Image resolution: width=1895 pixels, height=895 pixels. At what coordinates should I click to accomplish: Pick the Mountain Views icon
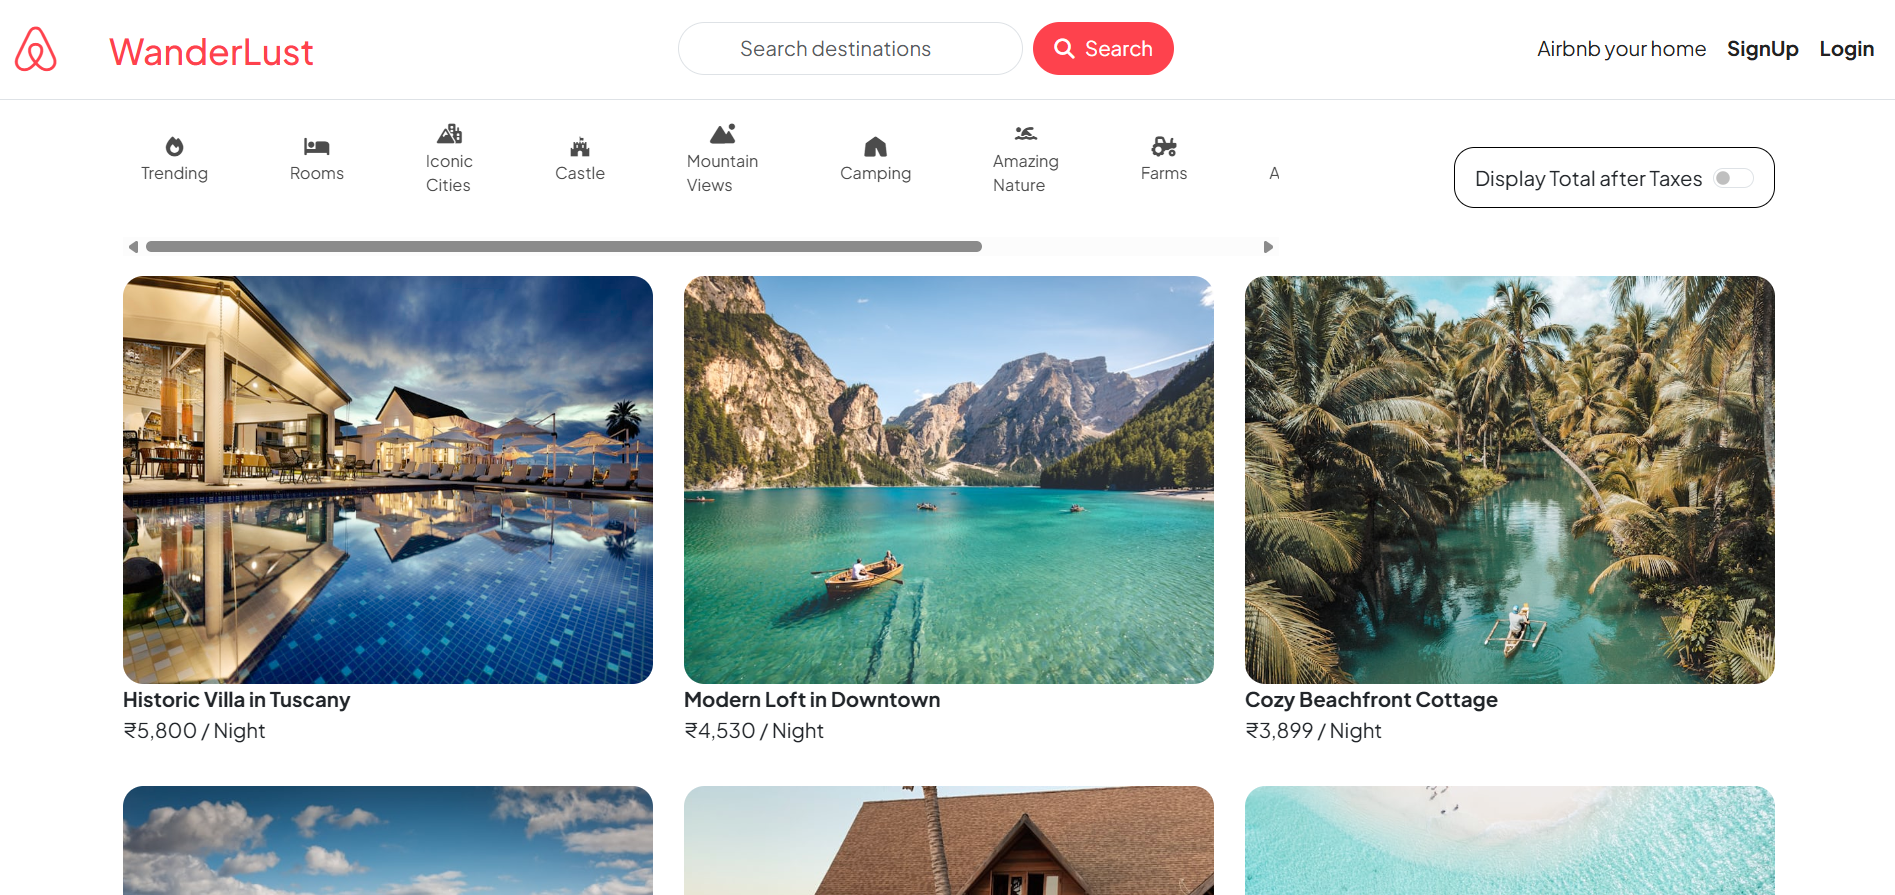[722, 134]
